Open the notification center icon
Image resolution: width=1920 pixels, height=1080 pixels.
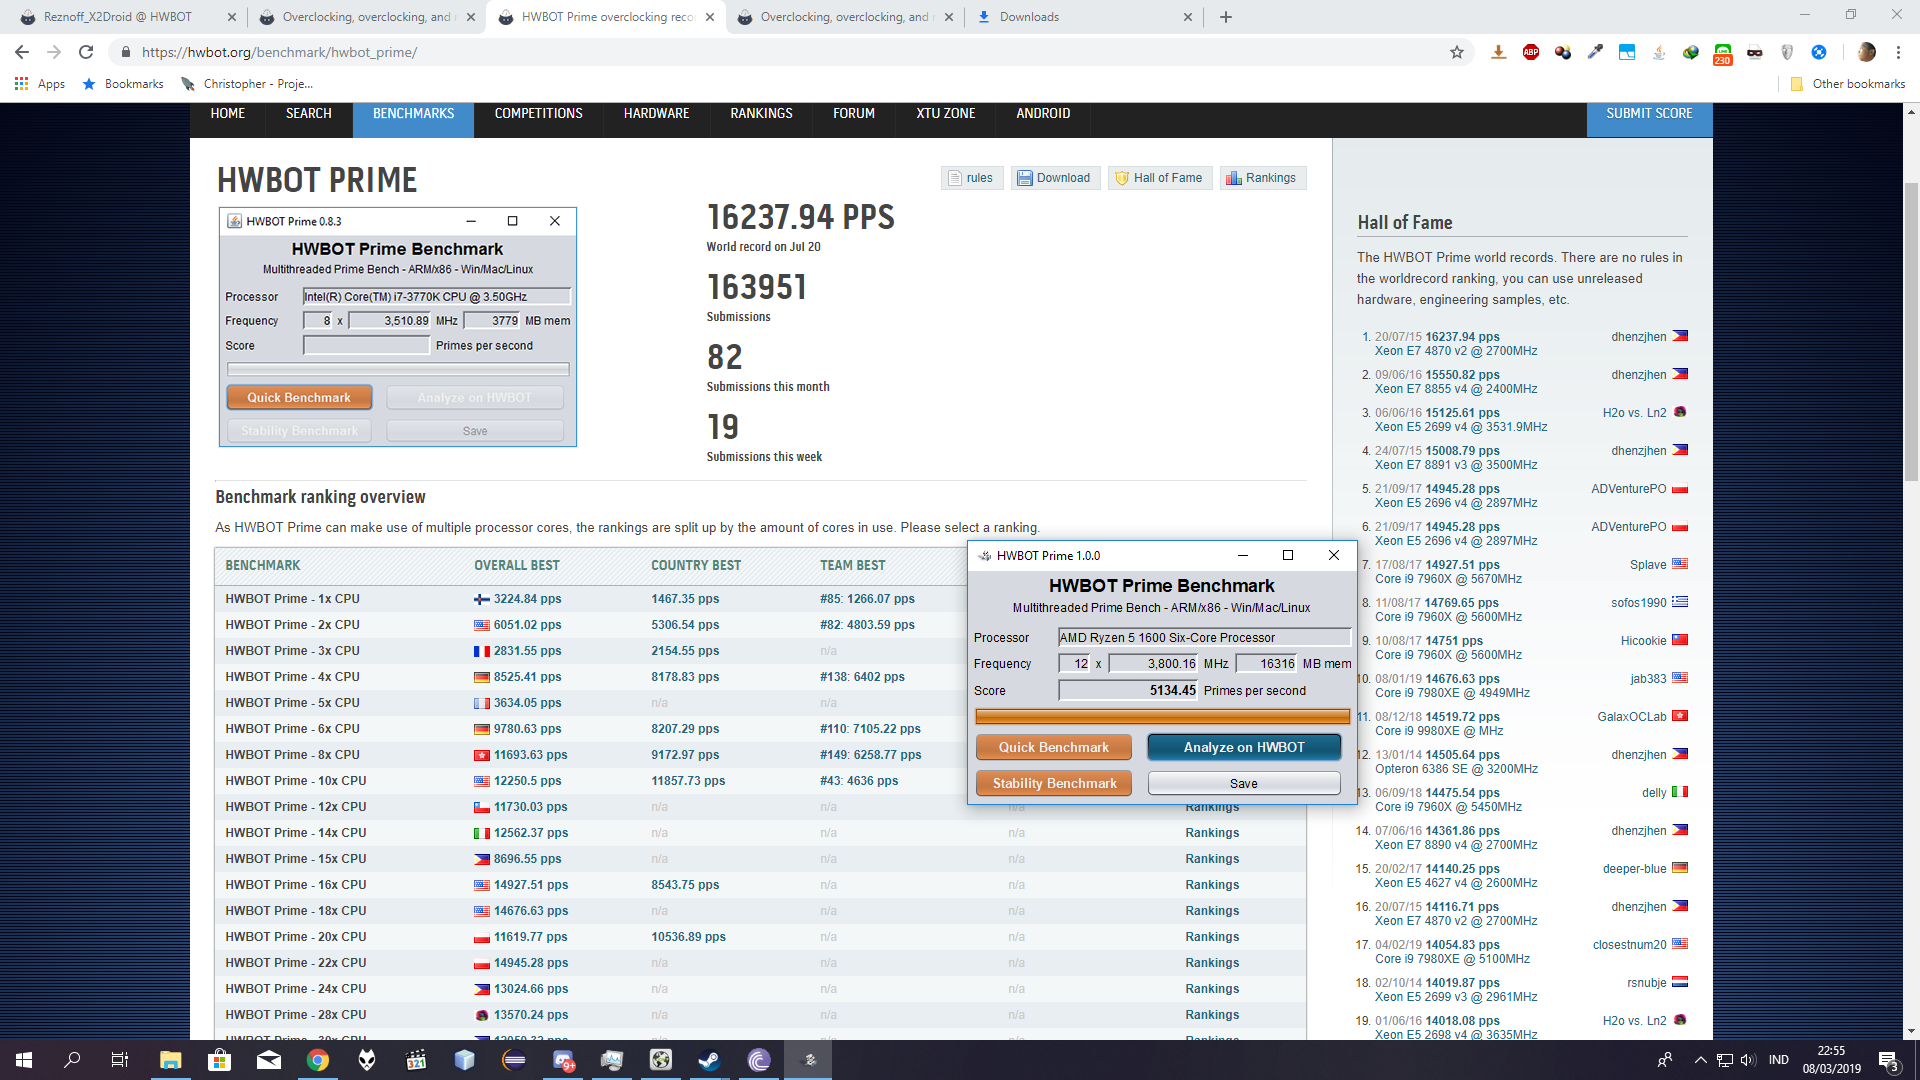click(1889, 1060)
